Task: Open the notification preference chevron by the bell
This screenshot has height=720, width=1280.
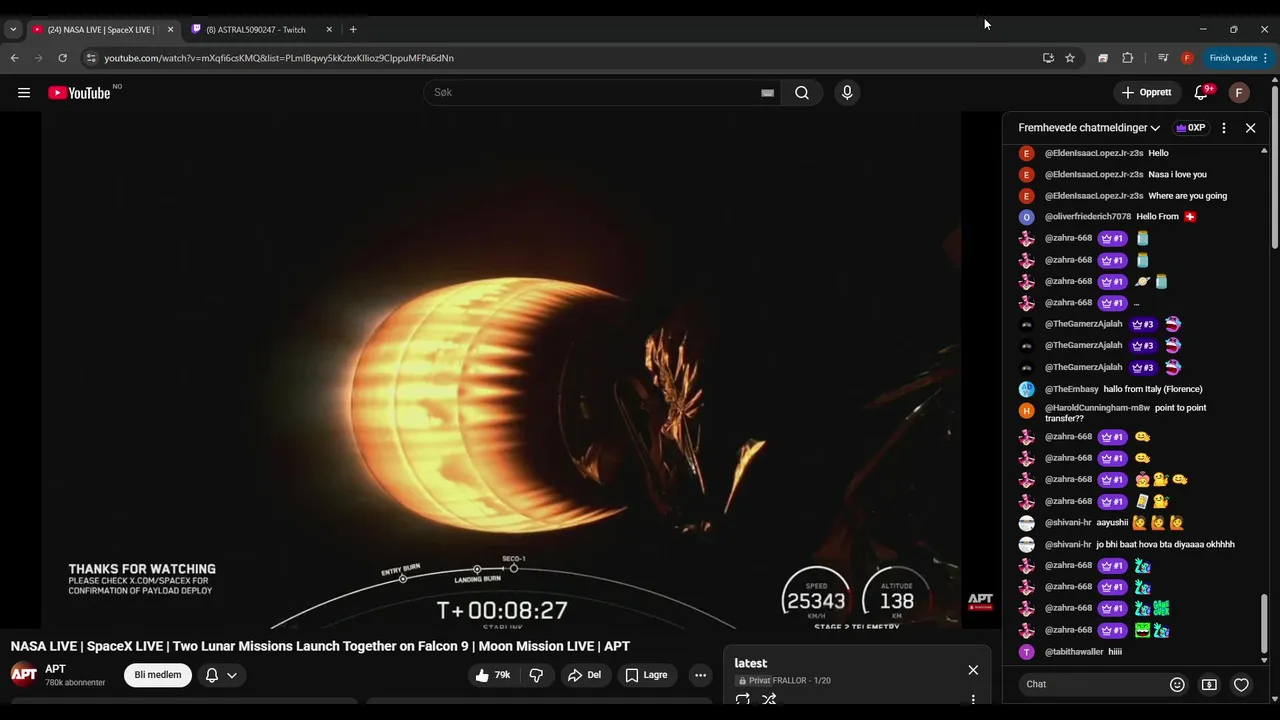Action: pyautogui.click(x=232, y=675)
